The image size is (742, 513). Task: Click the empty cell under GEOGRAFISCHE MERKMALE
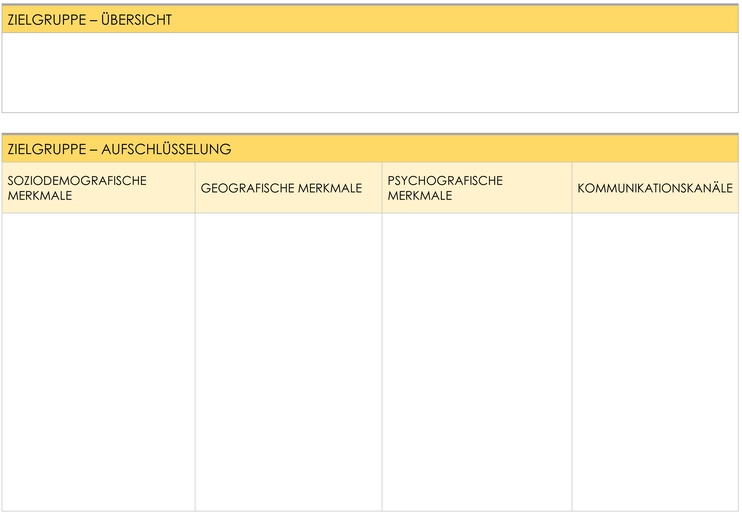click(289, 362)
